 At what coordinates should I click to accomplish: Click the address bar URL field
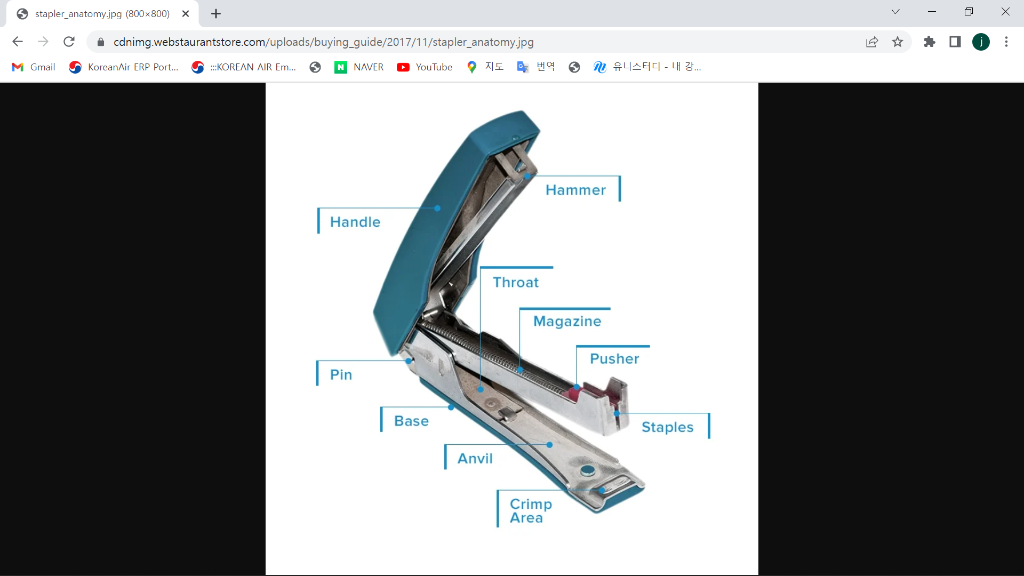click(x=400, y=43)
